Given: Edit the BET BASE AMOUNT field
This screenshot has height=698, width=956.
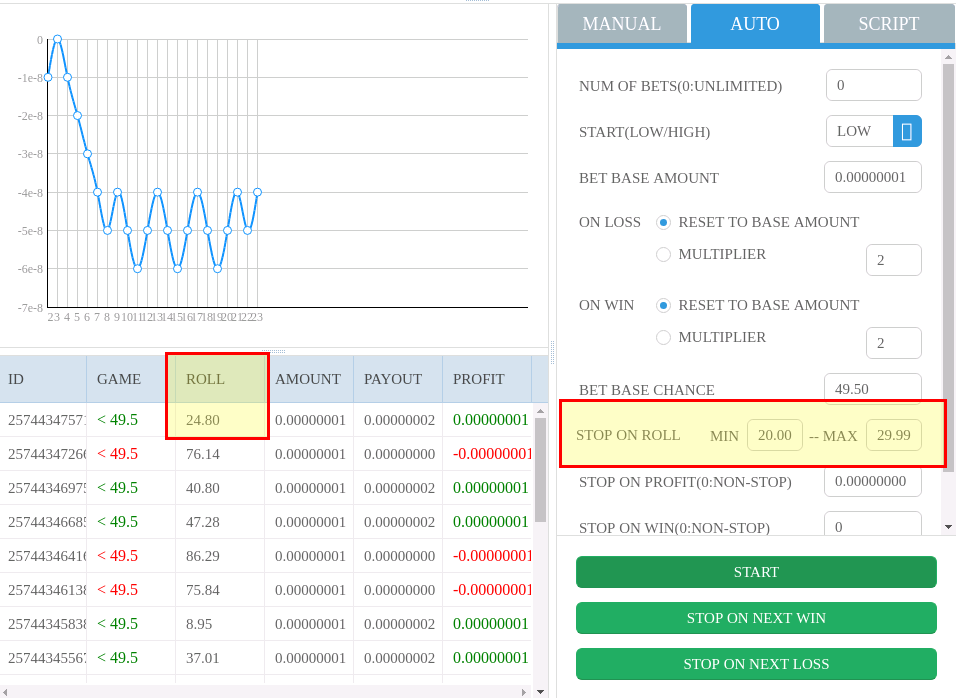Looking at the screenshot, I should [x=872, y=177].
